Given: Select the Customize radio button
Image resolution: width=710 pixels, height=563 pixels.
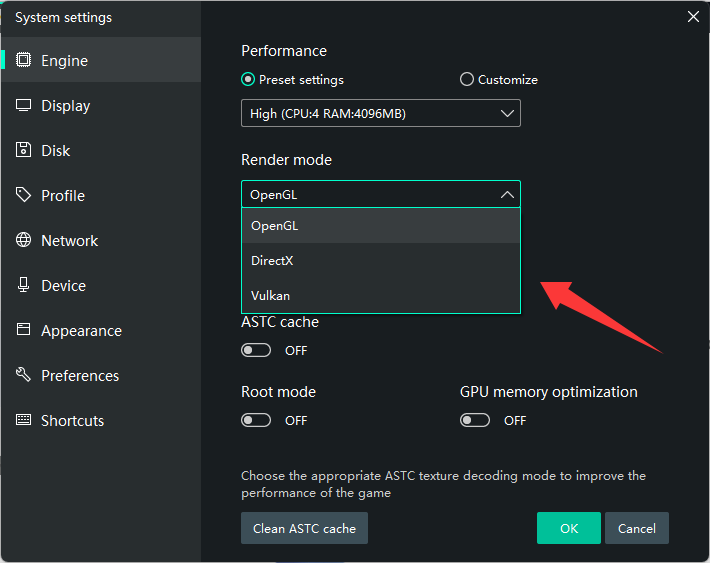Looking at the screenshot, I should (x=467, y=80).
